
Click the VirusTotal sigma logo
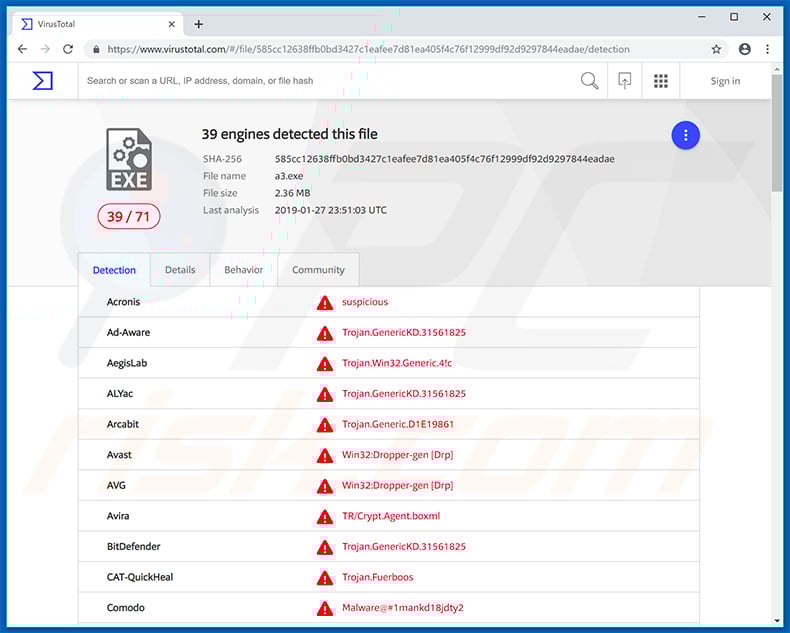[42, 81]
